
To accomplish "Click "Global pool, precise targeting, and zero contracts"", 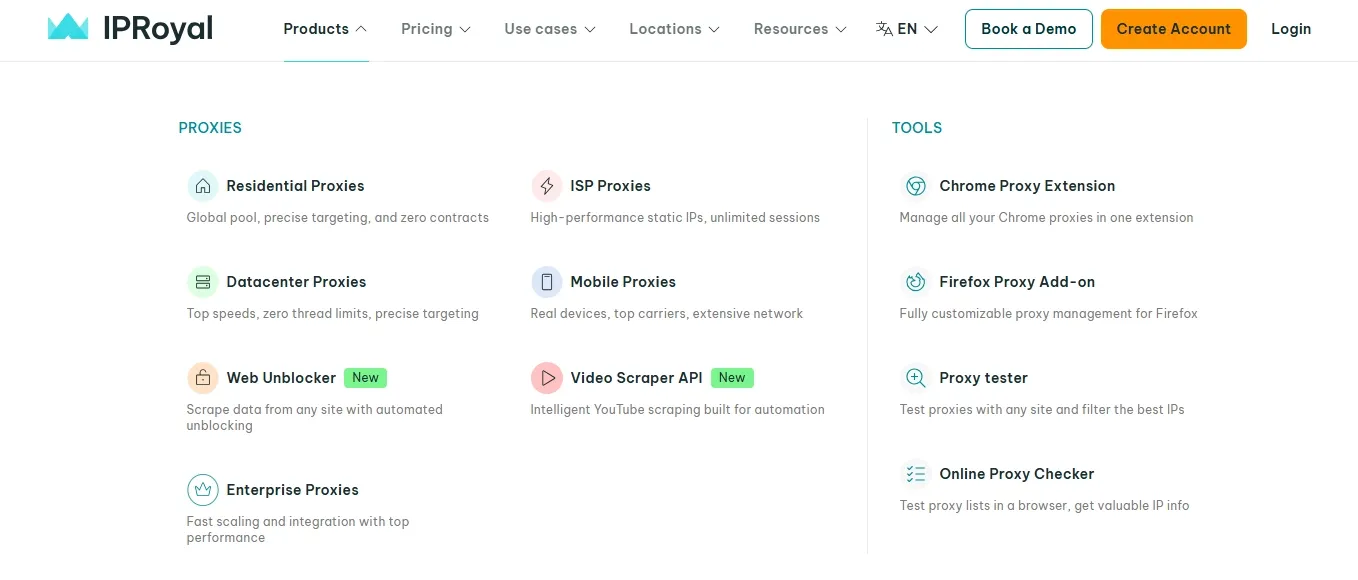I will tap(338, 218).
